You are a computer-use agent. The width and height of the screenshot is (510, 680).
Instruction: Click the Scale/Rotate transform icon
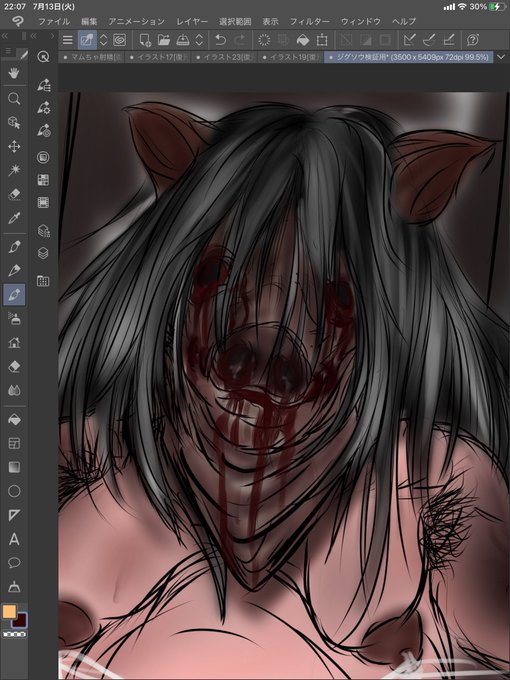(322, 40)
